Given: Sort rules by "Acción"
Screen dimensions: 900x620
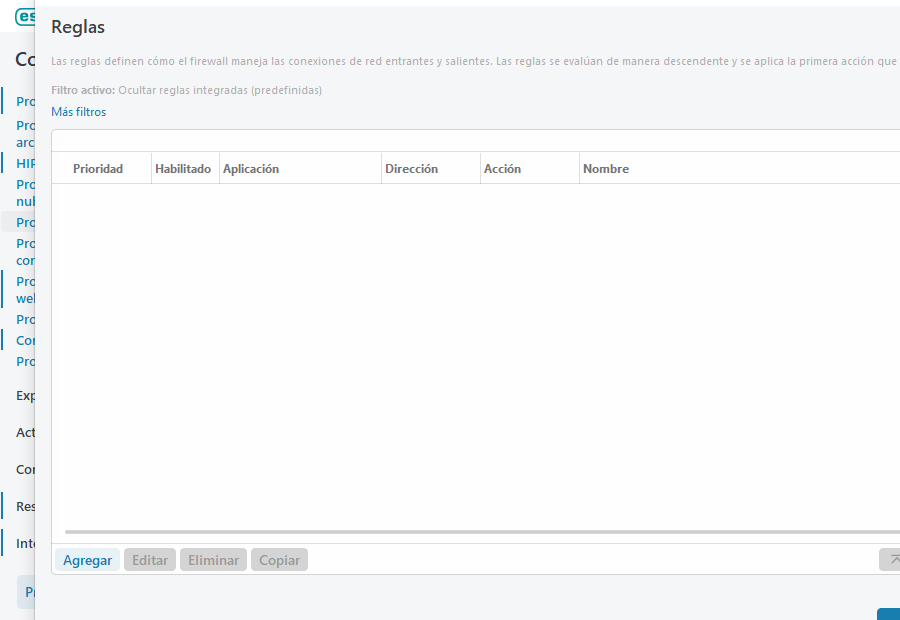Looking at the screenshot, I should 500,168.
